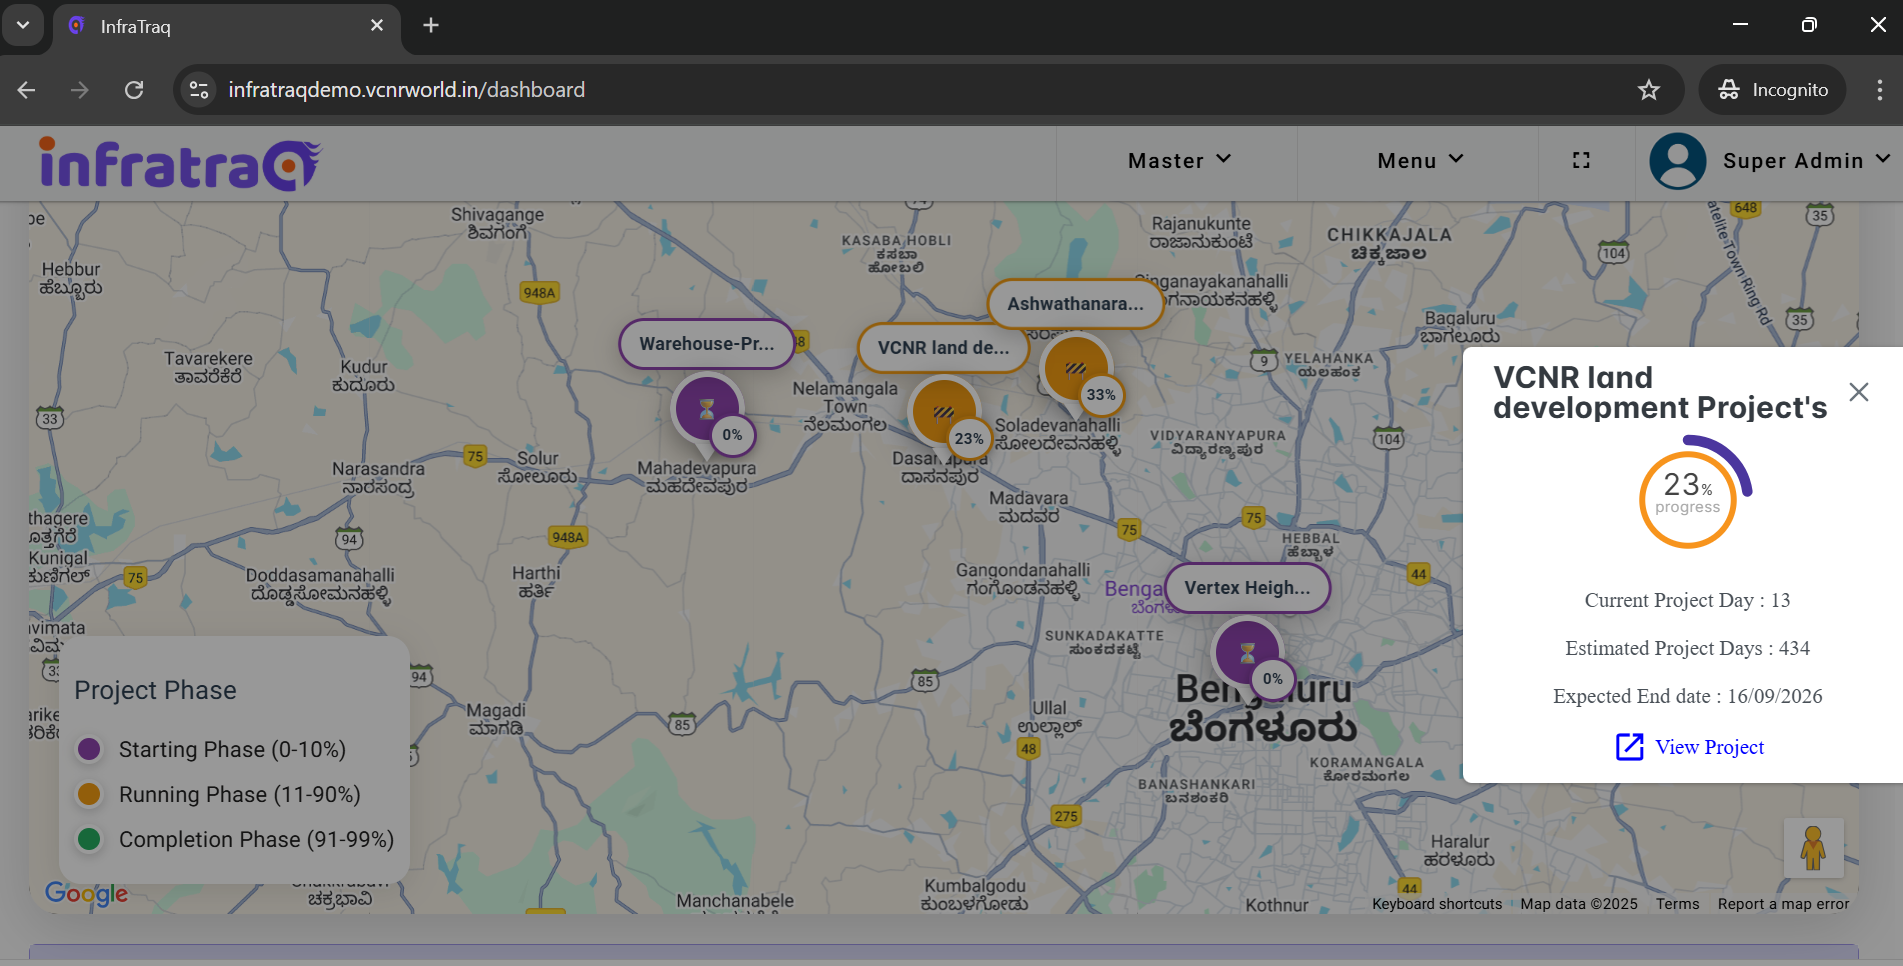Open Keyboard shortcuts on the map
1903x966 pixels.
(1437, 904)
